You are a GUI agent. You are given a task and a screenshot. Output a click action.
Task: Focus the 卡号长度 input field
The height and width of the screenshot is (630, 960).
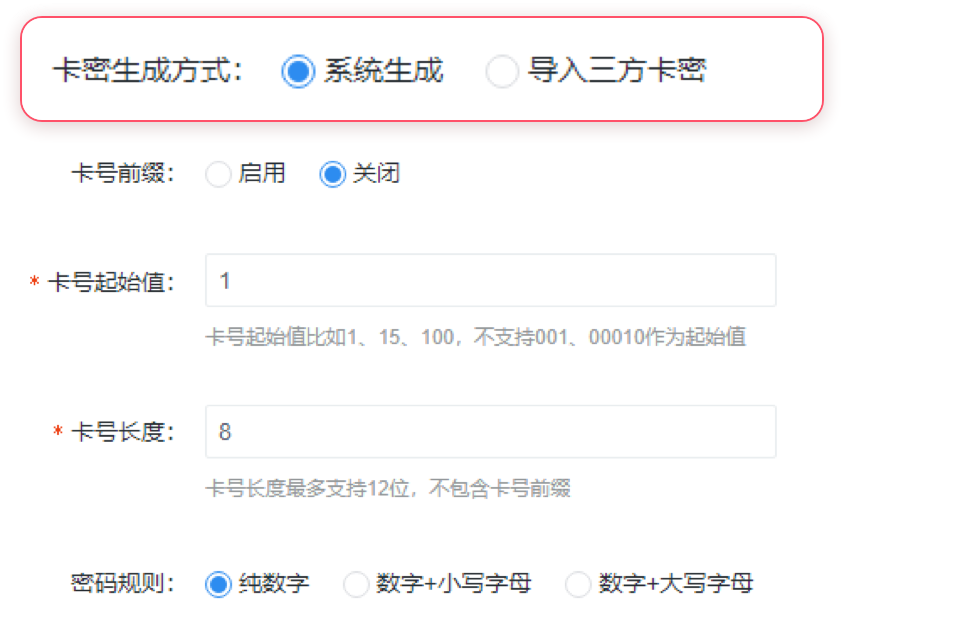coord(490,432)
